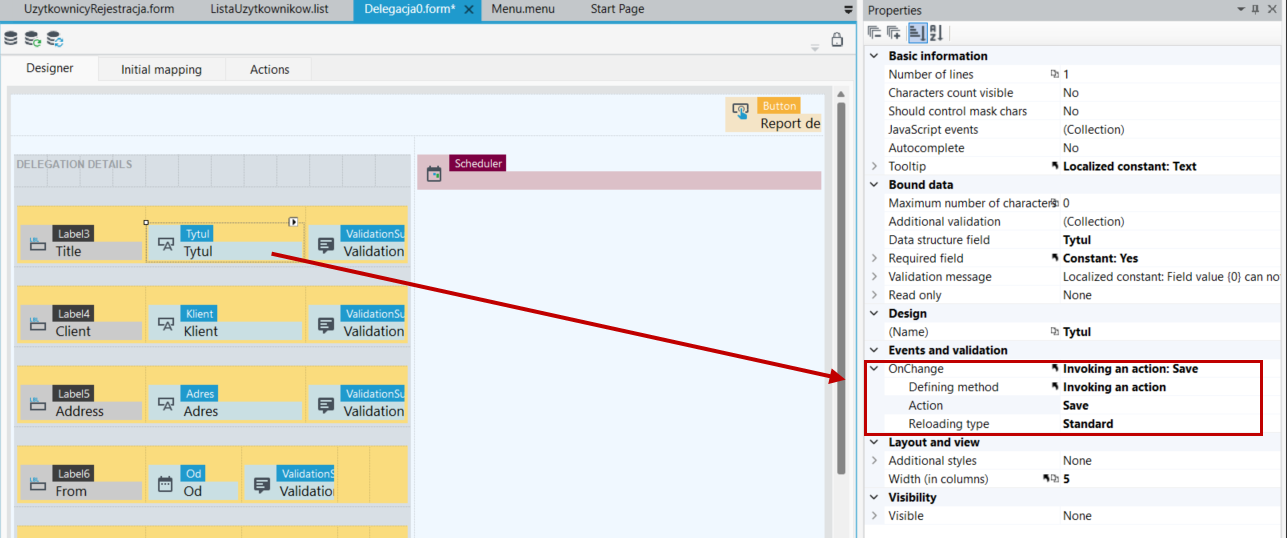Viewport: 1287px width, 538px height.
Task: Toggle categorized view in Properties panel
Action: click(x=917, y=33)
